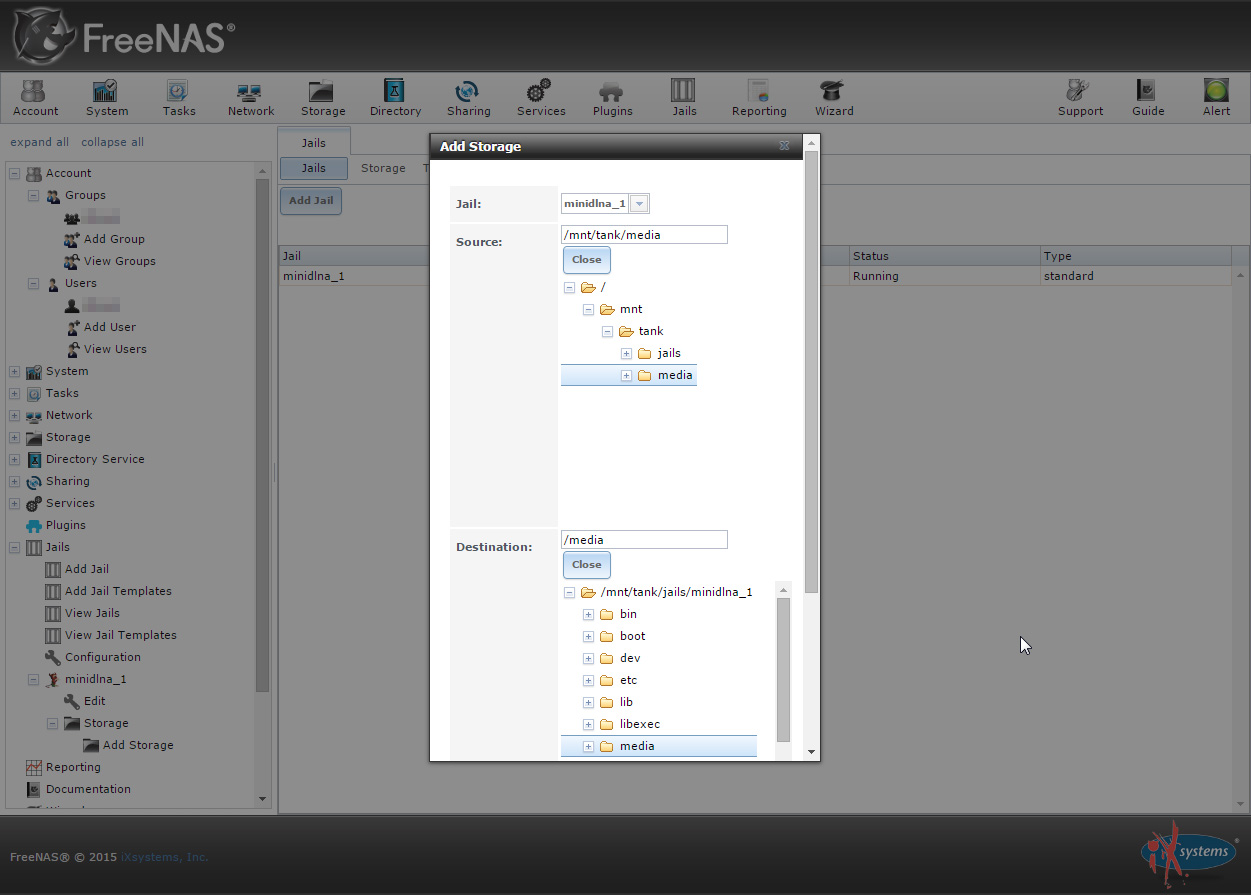Viewport: 1251px width, 895px height.
Task: Click Add Group in sidebar
Action: pos(114,239)
